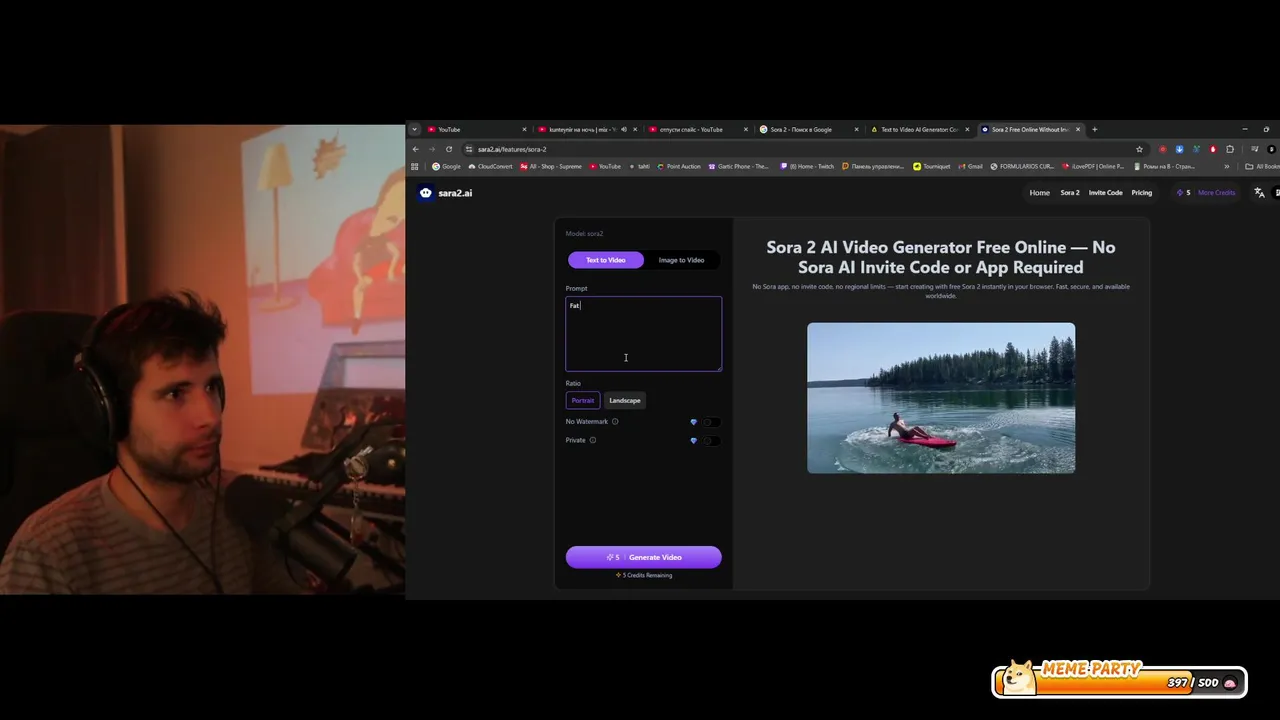Open the media controls toolbar icon
Viewport: 1280px width, 720px height.
[x=1254, y=149]
